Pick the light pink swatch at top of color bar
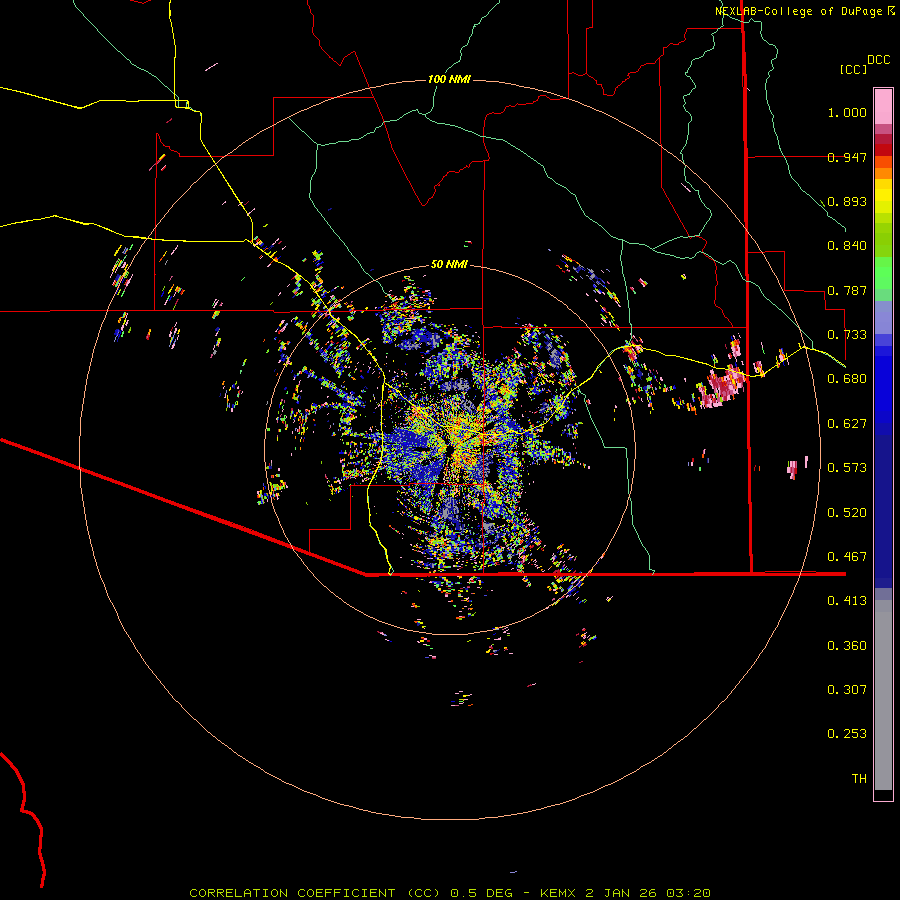 883,106
